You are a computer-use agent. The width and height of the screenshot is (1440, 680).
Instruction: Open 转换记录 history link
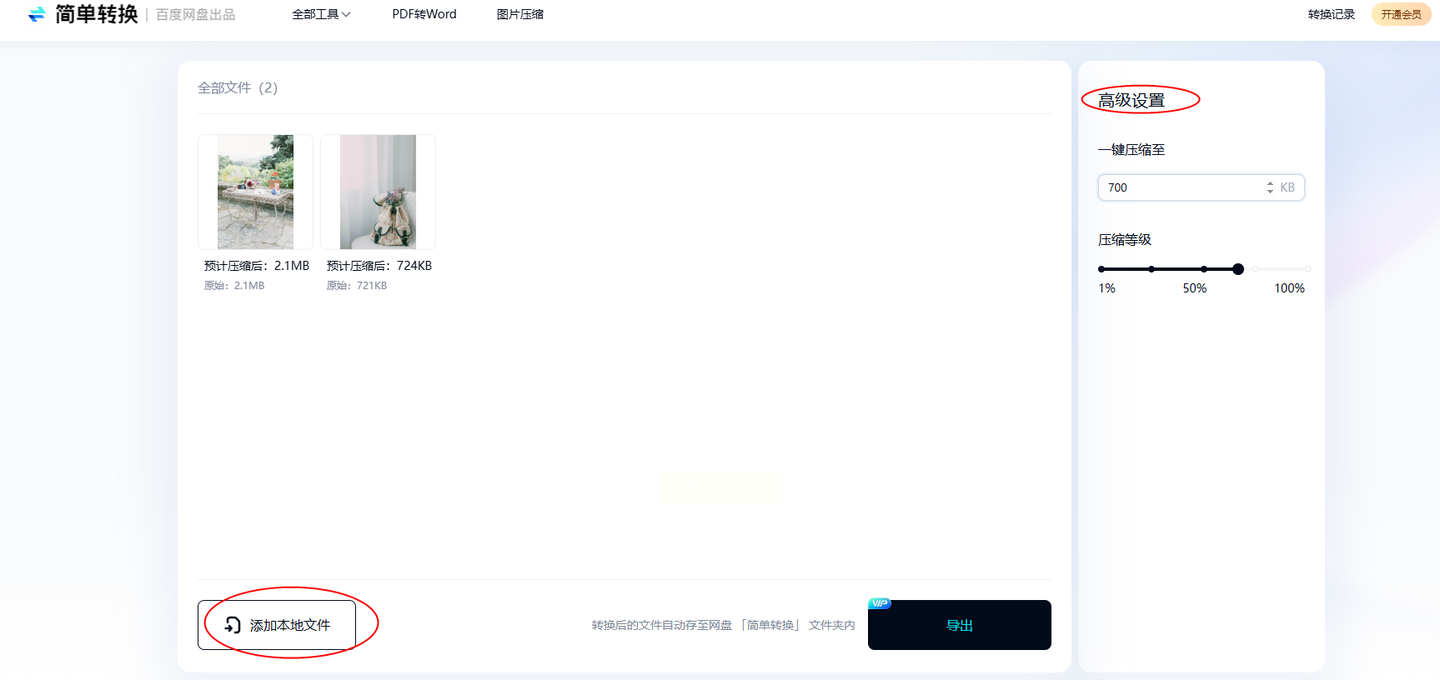(x=1331, y=15)
